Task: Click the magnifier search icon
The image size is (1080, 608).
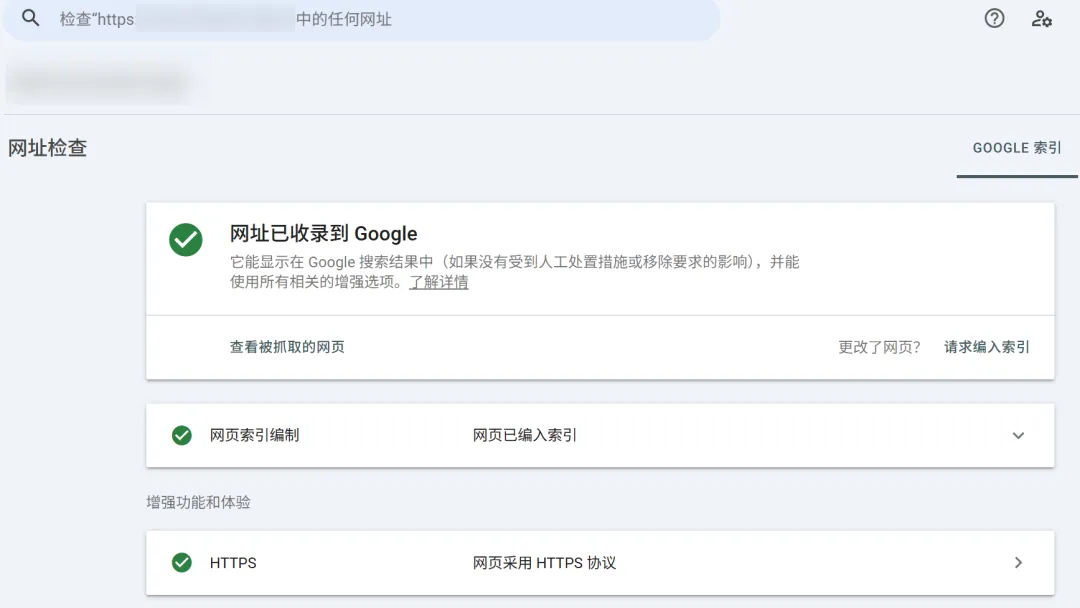Action: pyautogui.click(x=31, y=19)
